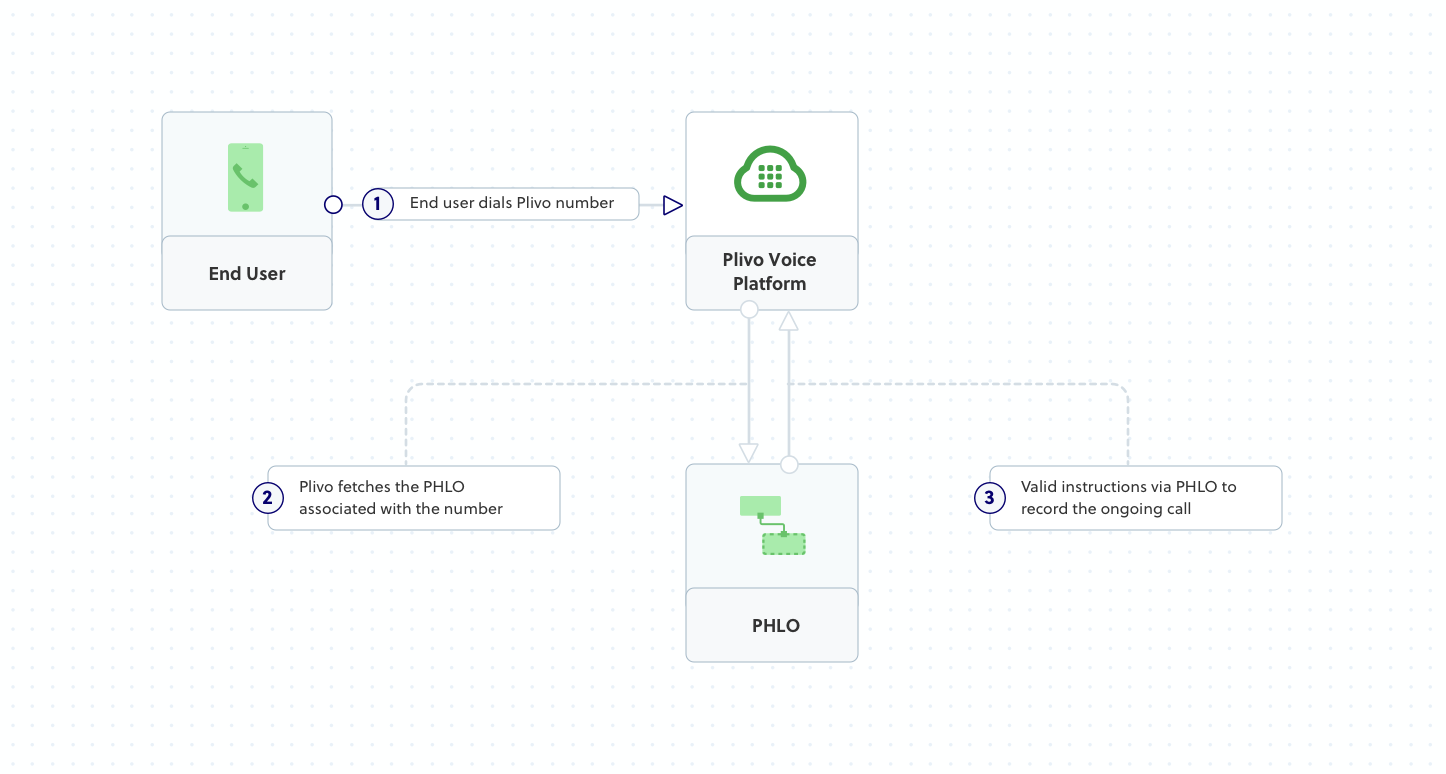Click the green cloud keypad icon

pos(770,175)
